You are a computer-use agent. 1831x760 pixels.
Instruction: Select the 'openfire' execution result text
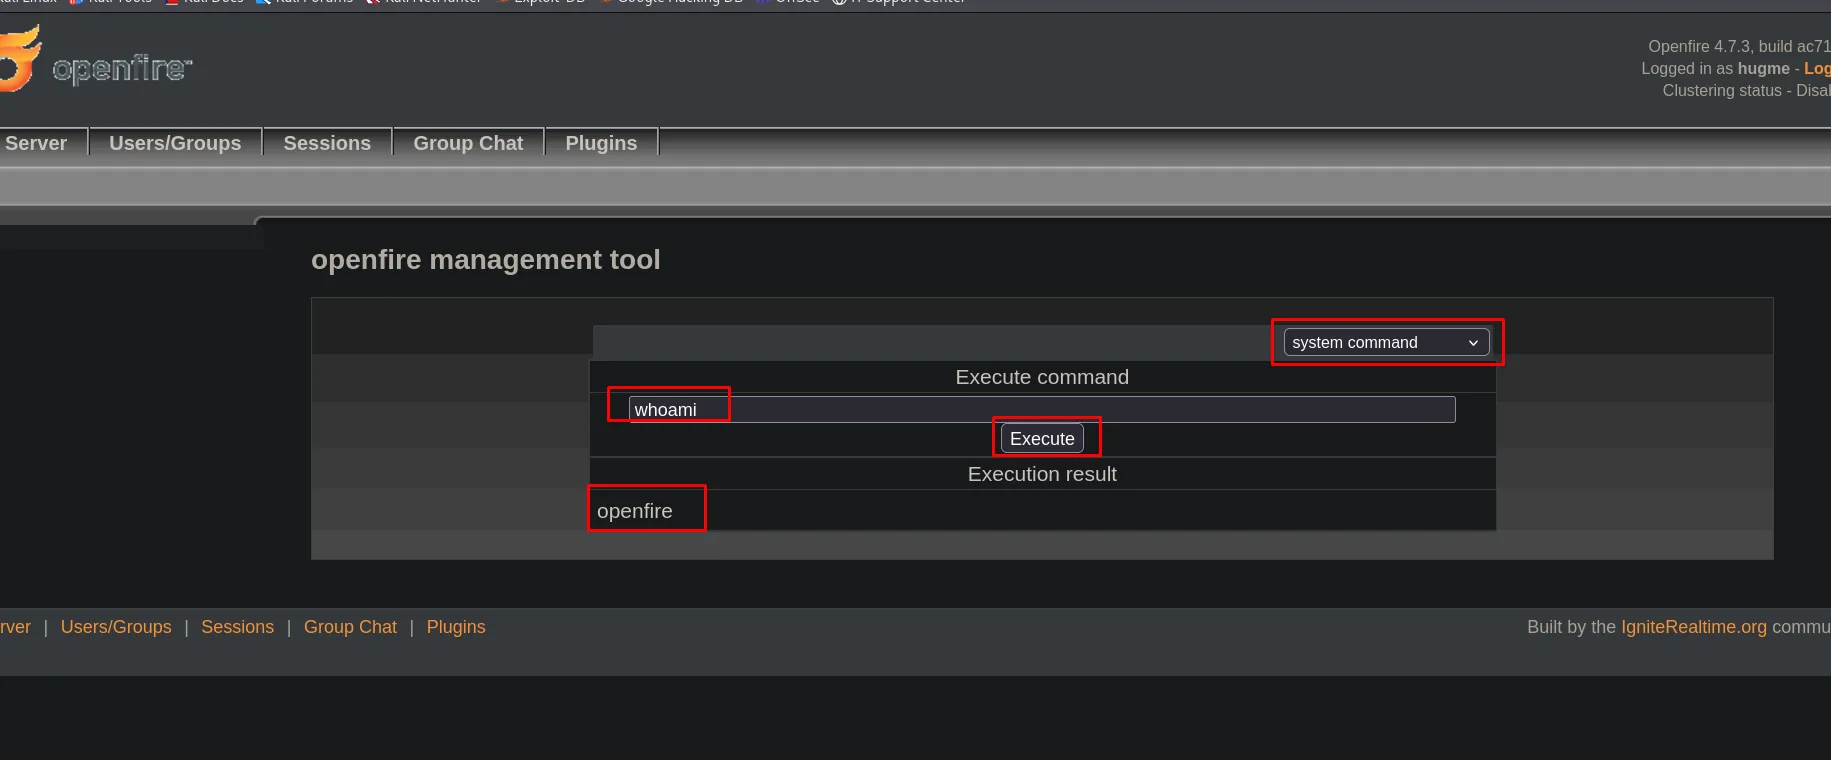tap(635, 511)
